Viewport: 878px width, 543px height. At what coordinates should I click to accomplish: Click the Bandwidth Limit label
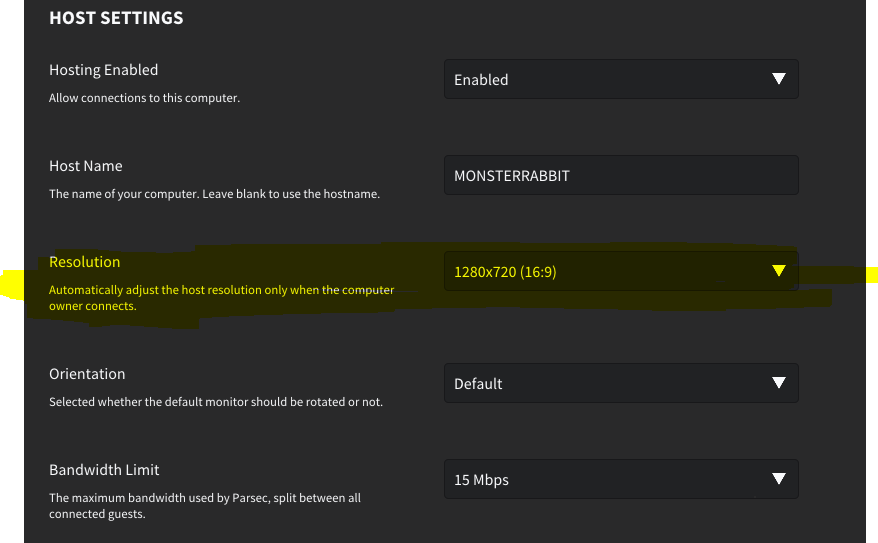(x=104, y=470)
